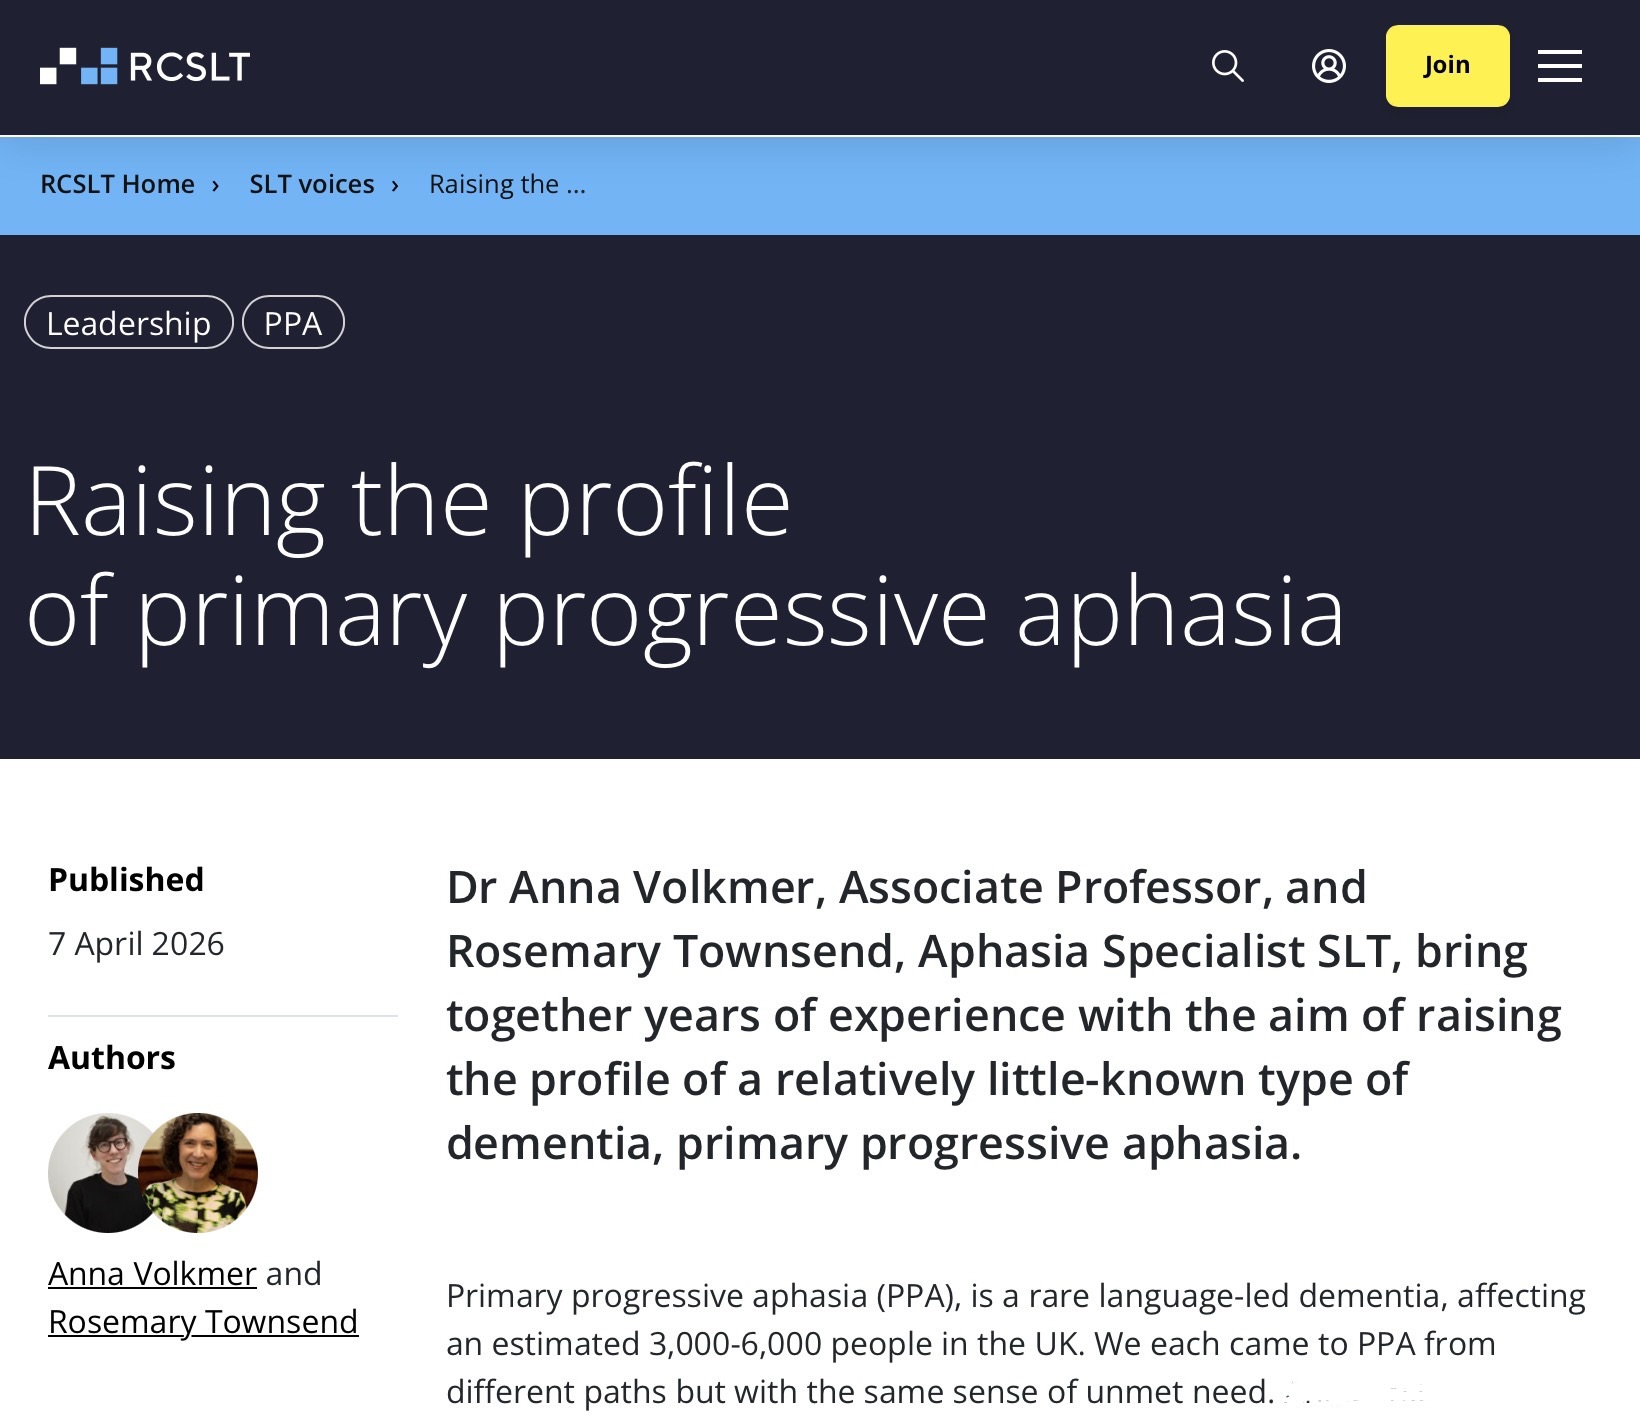Select the Leadership topic tag
The width and height of the screenshot is (1640, 1420).
point(128,323)
